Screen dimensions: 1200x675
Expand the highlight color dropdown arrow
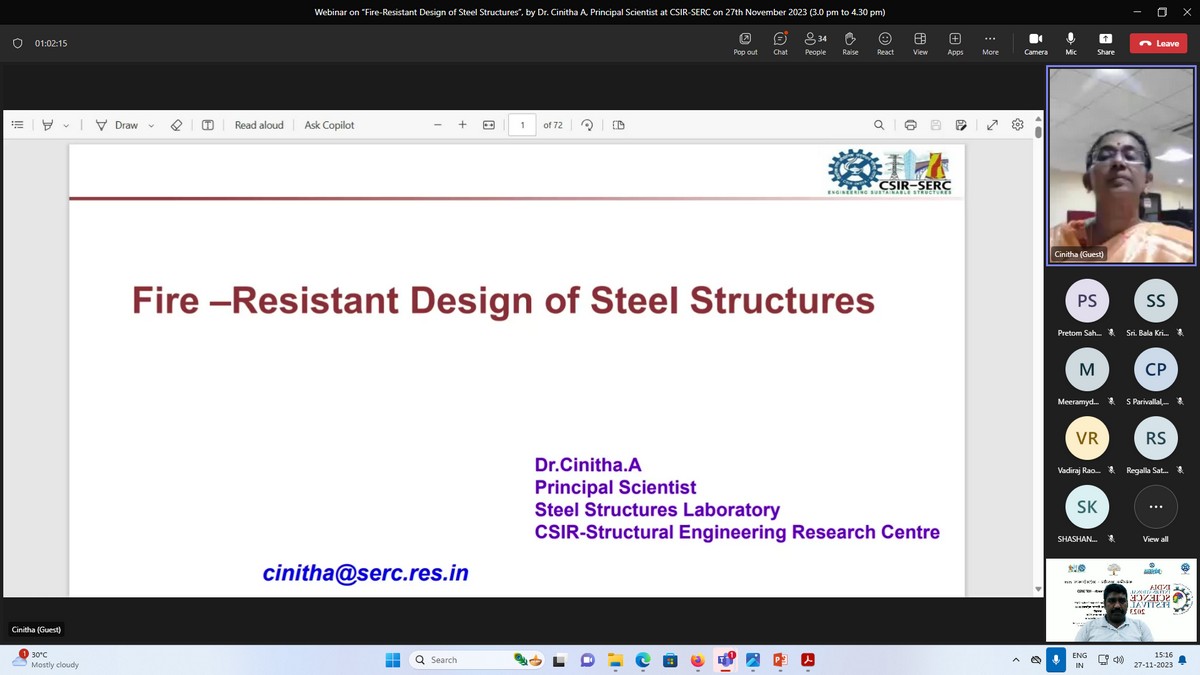(x=66, y=125)
